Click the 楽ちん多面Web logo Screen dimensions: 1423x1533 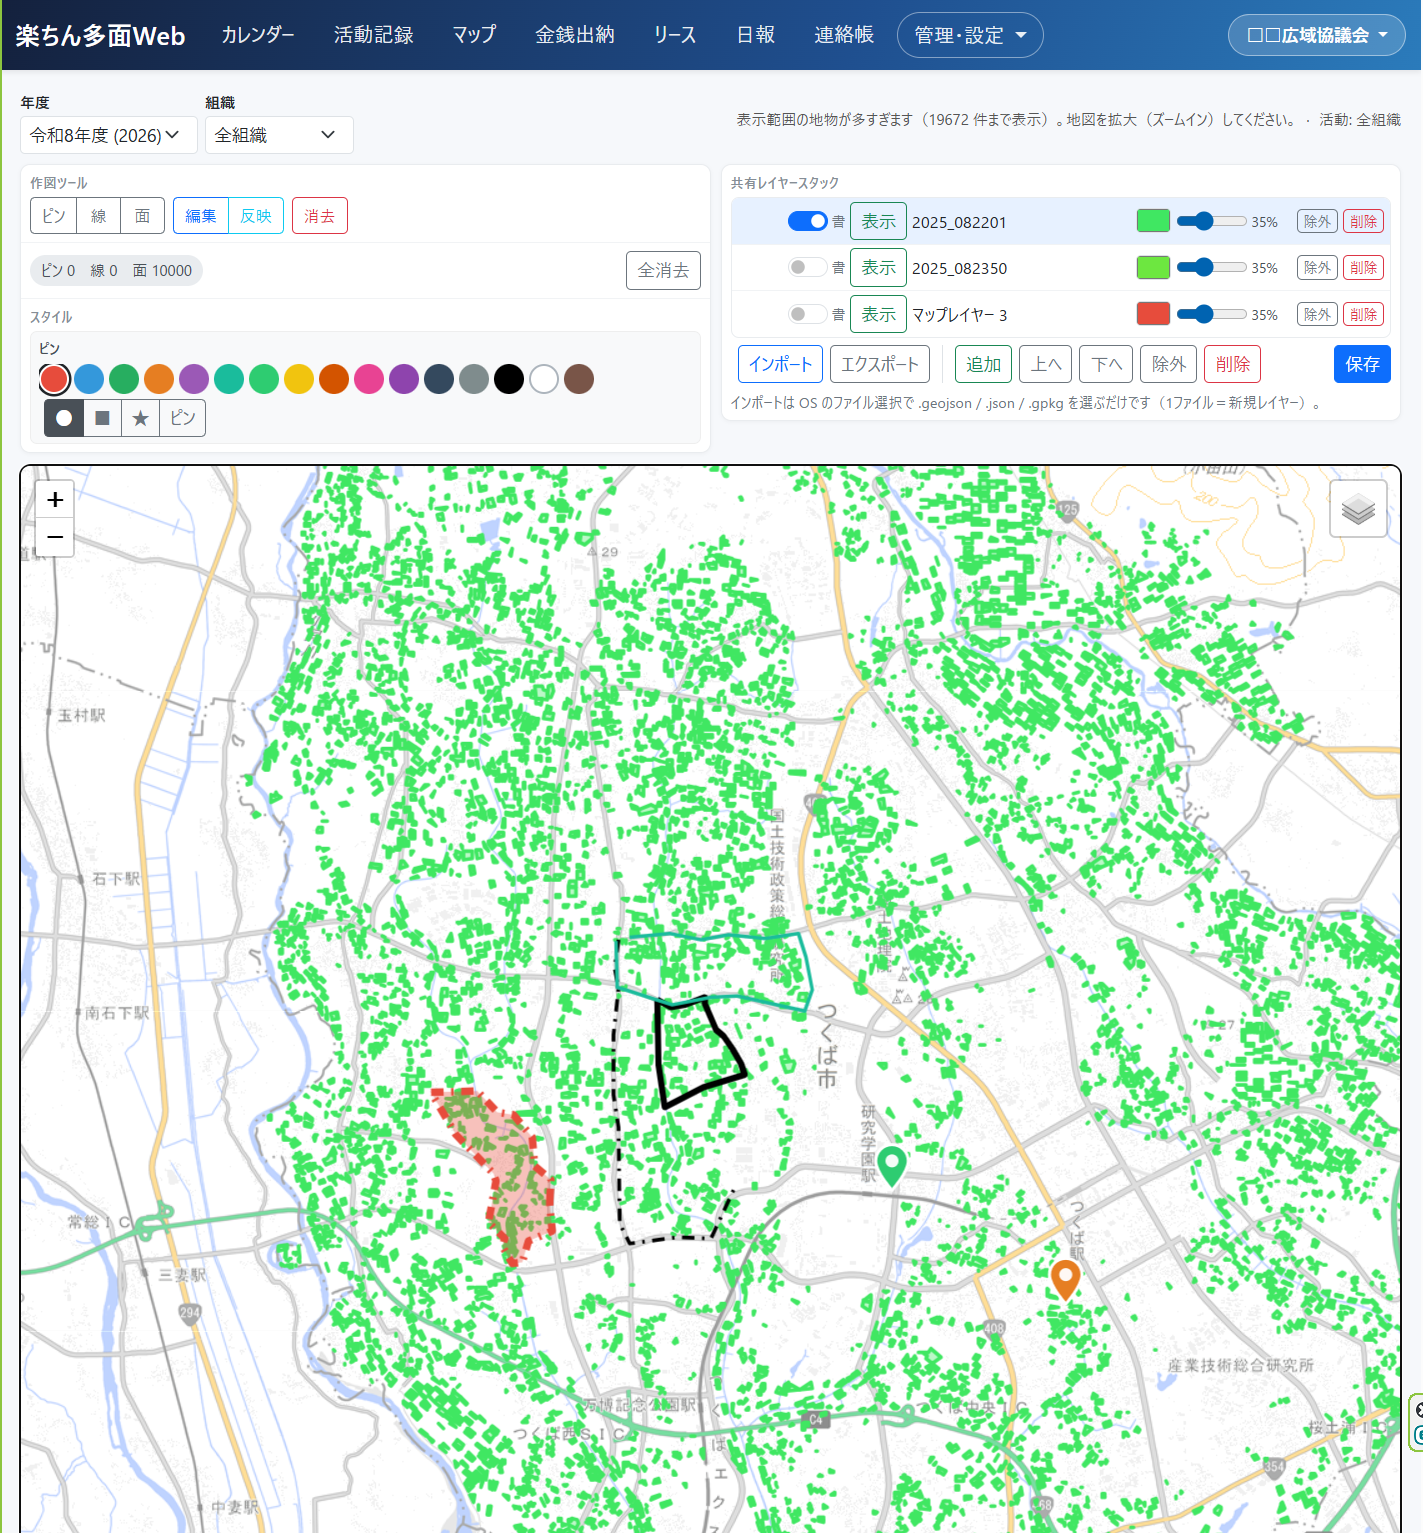click(x=101, y=36)
